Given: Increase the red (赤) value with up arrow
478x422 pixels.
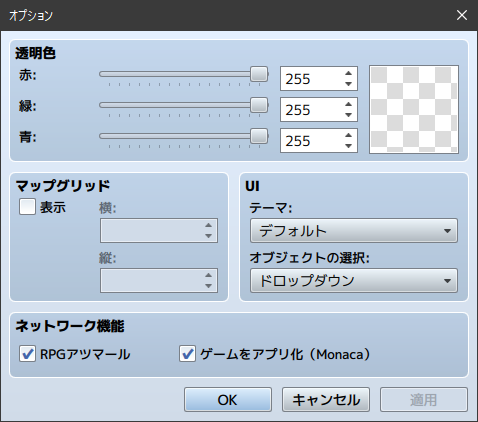Looking at the screenshot, I should pyautogui.click(x=348, y=73).
